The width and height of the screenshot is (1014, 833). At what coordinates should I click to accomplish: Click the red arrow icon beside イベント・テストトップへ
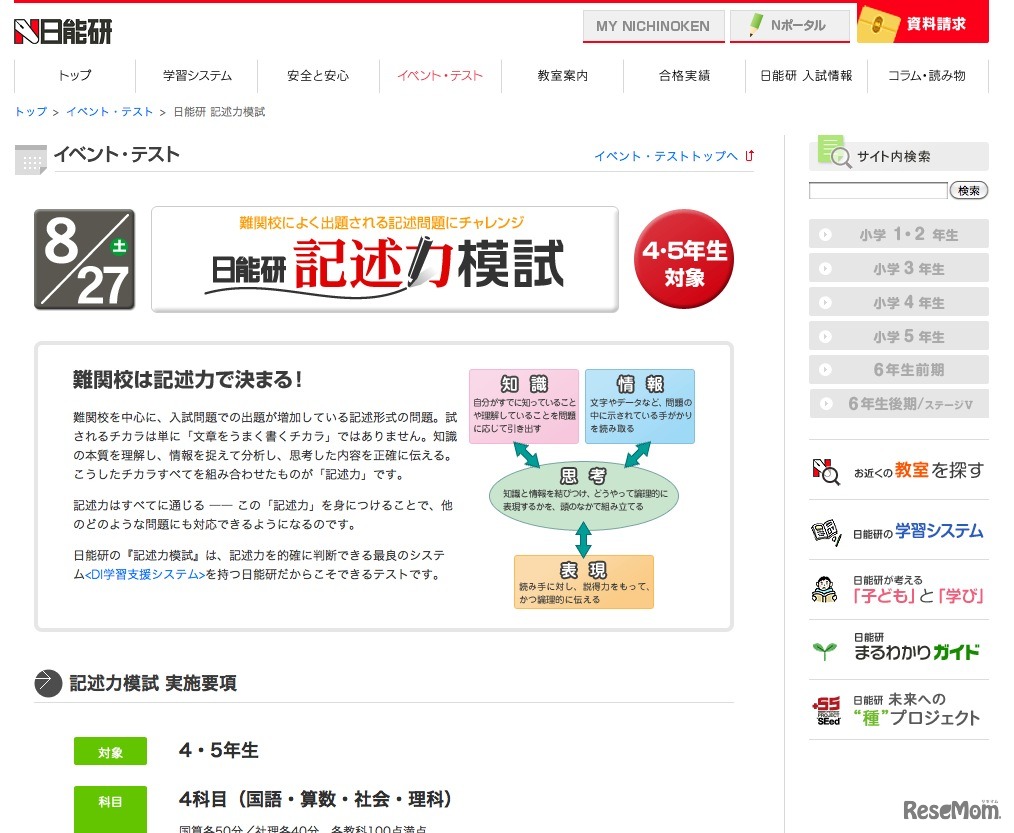coord(749,156)
